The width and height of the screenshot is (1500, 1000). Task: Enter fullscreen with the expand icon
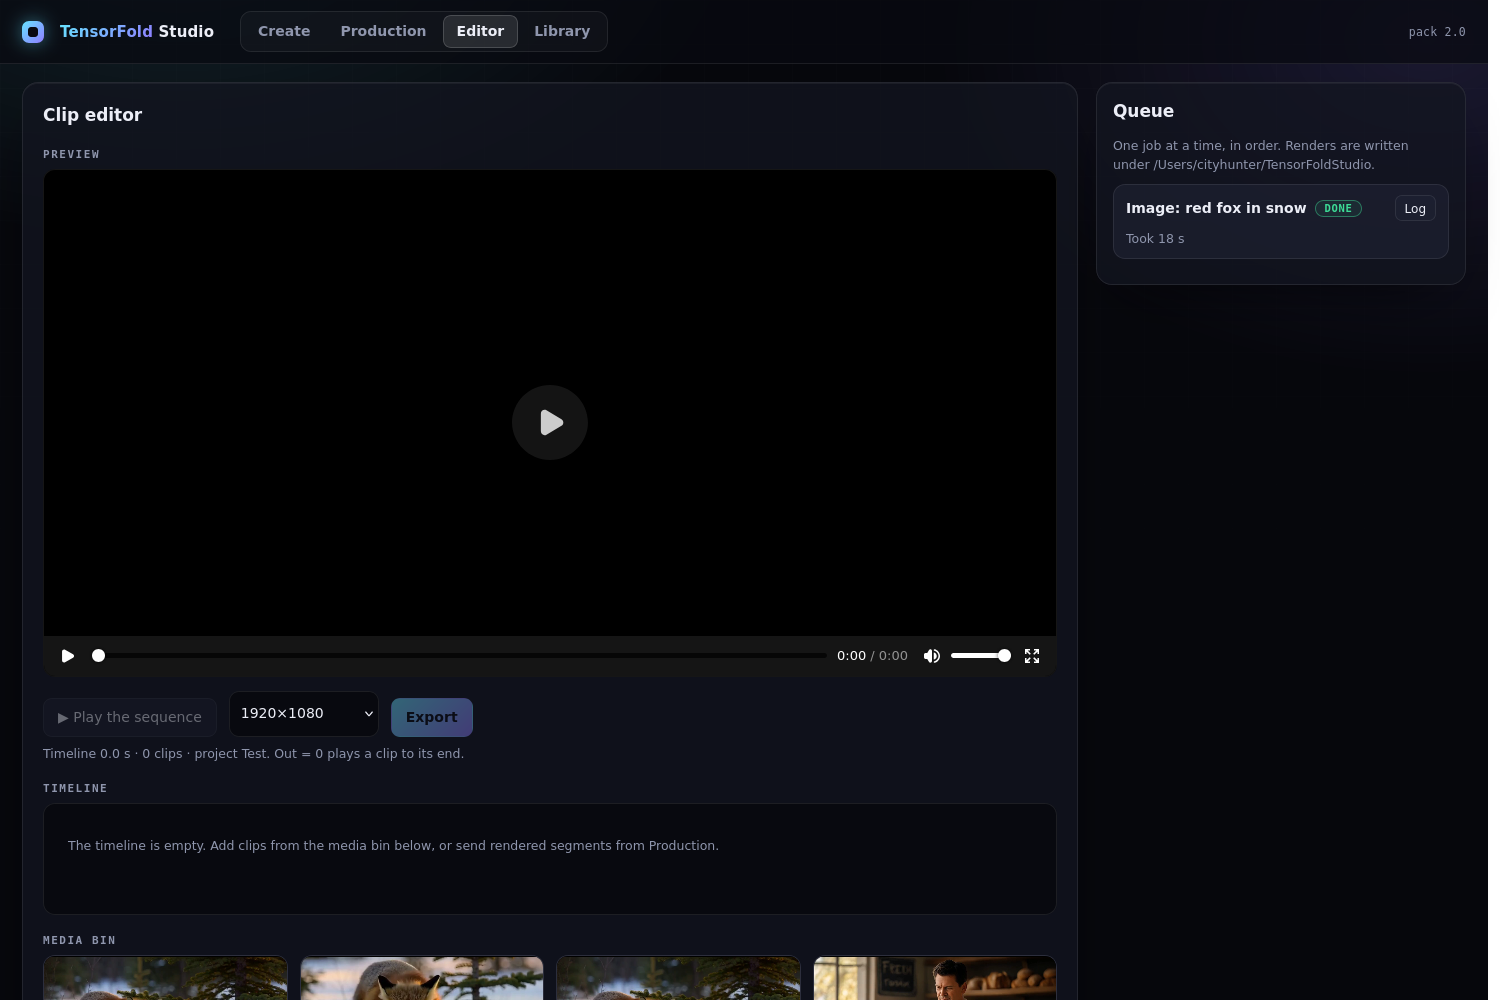tap(1032, 656)
